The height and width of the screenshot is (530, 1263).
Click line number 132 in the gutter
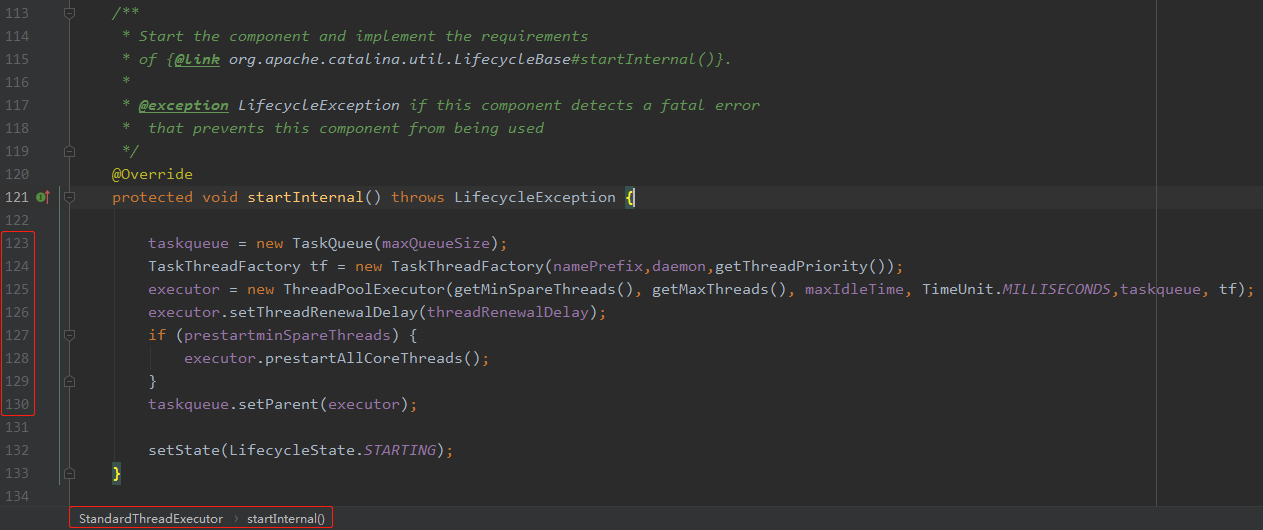[x=17, y=450]
